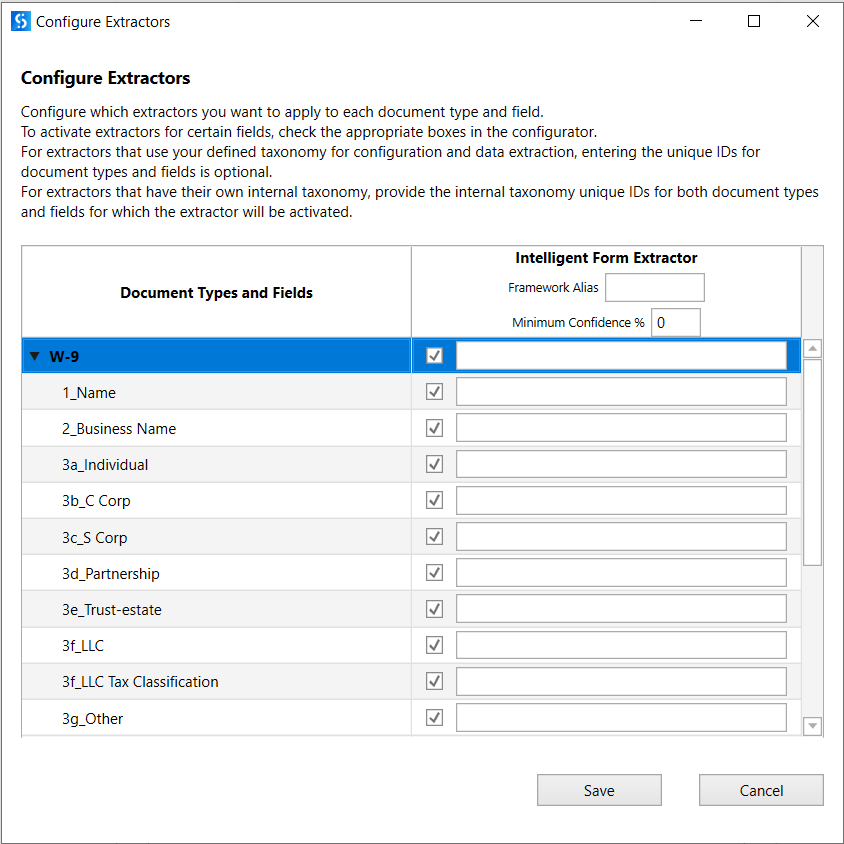Click the 2_Business Name ID text field
Screen dimensions: 844x844
click(x=621, y=428)
